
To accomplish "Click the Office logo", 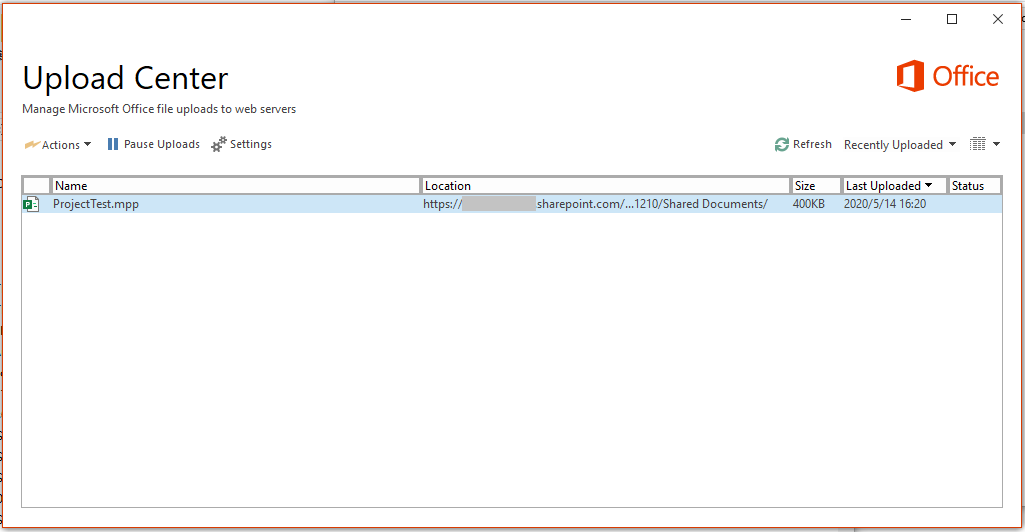I will 947,76.
